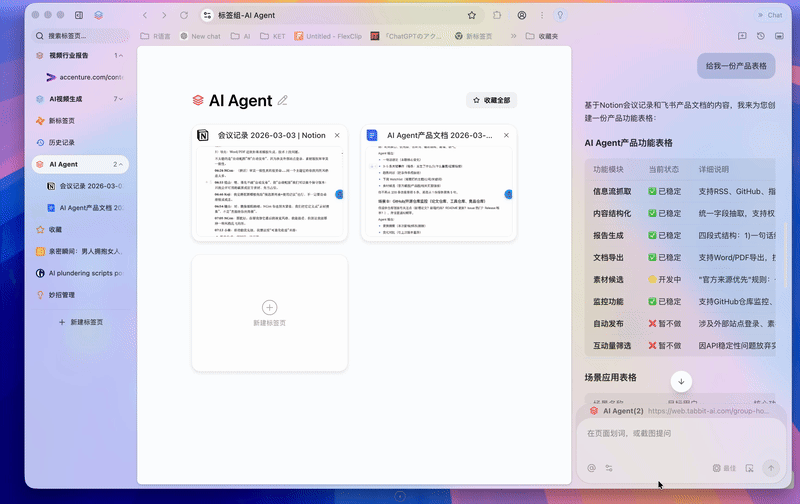The height and width of the screenshot is (504, 800).
Task: Send message with the up arrow button
Action: [771, 468]
